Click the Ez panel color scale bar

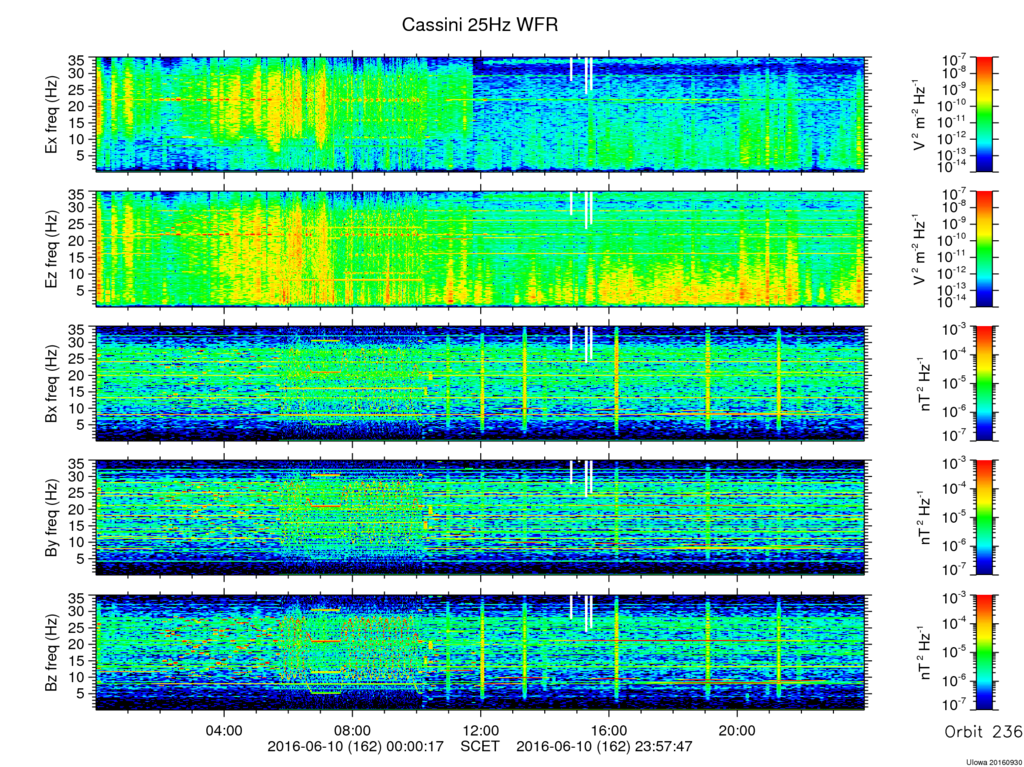pyautogui.click(x=984, y=249)
